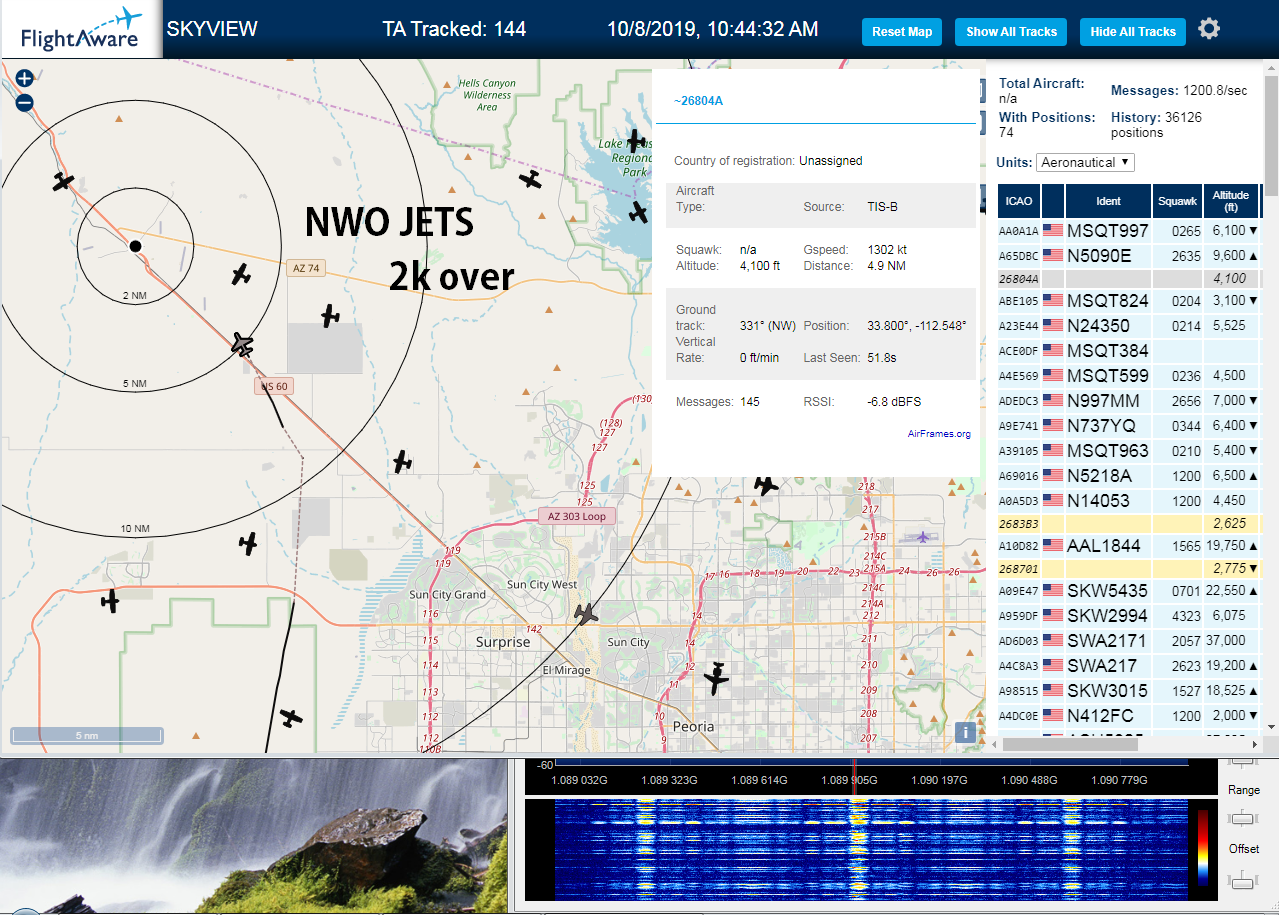Select the N14053 aircraft row

1130,501
